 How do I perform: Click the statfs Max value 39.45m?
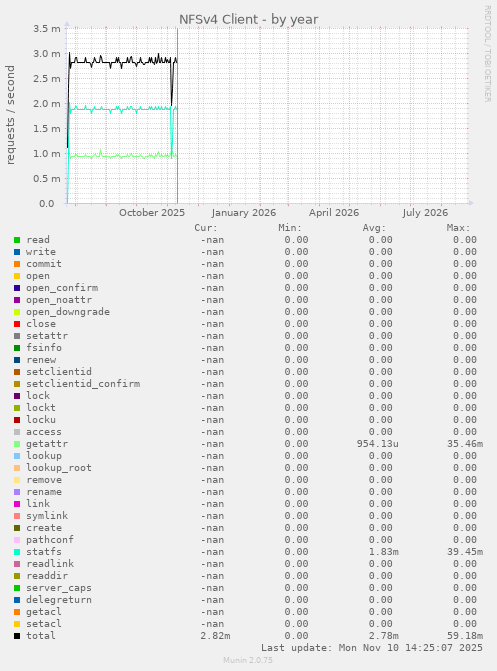465,552
